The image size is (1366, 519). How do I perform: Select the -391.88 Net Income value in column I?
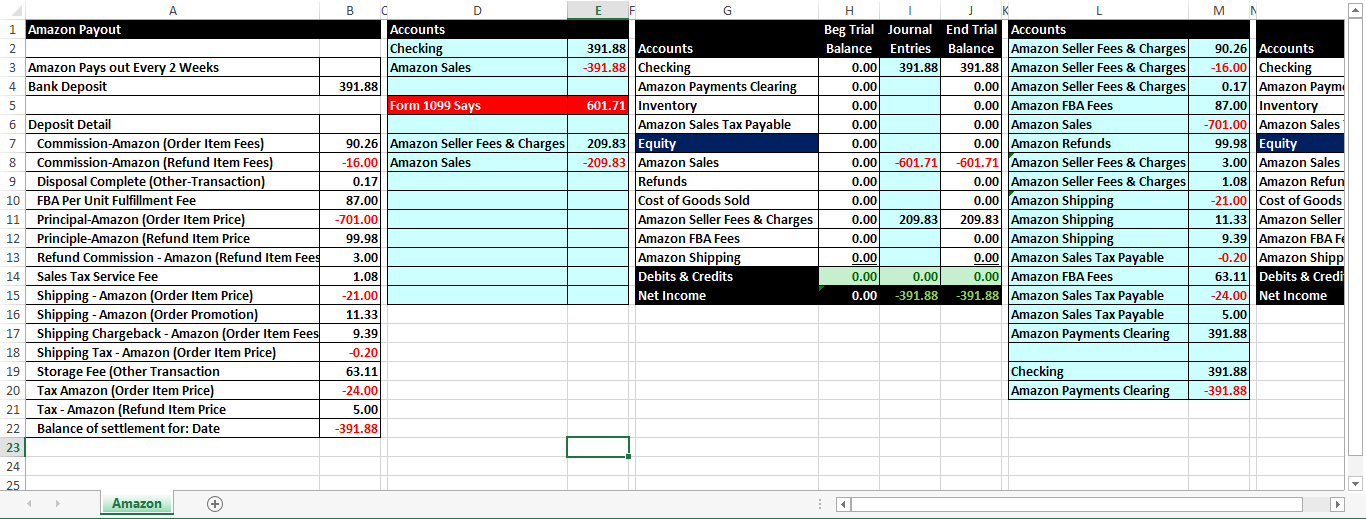[910, 295]
